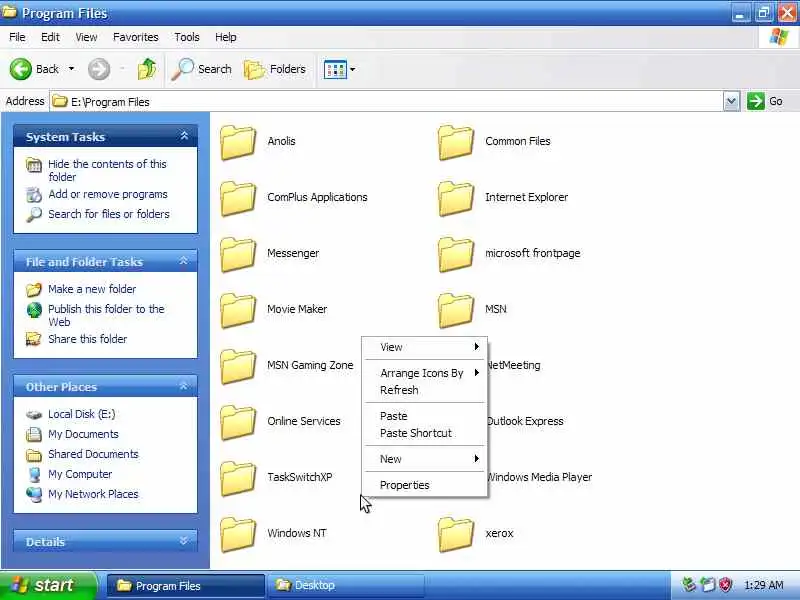Switch to Program Files taskbar button
Screen dimensions: 800x600
pos(186,586)
